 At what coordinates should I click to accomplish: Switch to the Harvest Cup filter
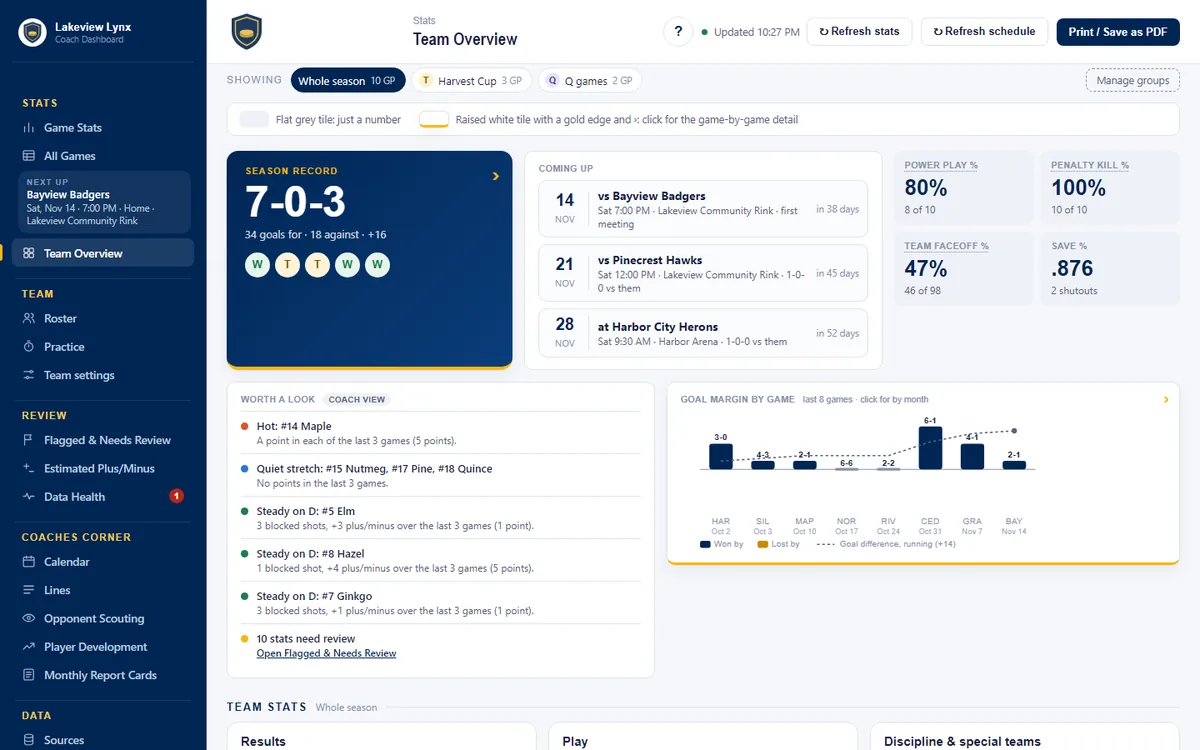tap(471, 81)
